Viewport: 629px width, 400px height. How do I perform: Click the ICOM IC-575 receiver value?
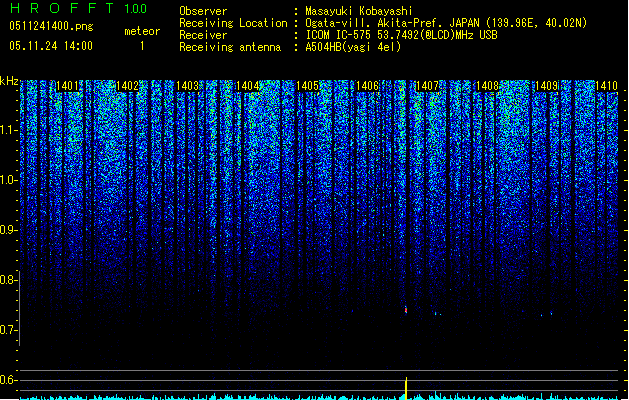coord(401,35)
